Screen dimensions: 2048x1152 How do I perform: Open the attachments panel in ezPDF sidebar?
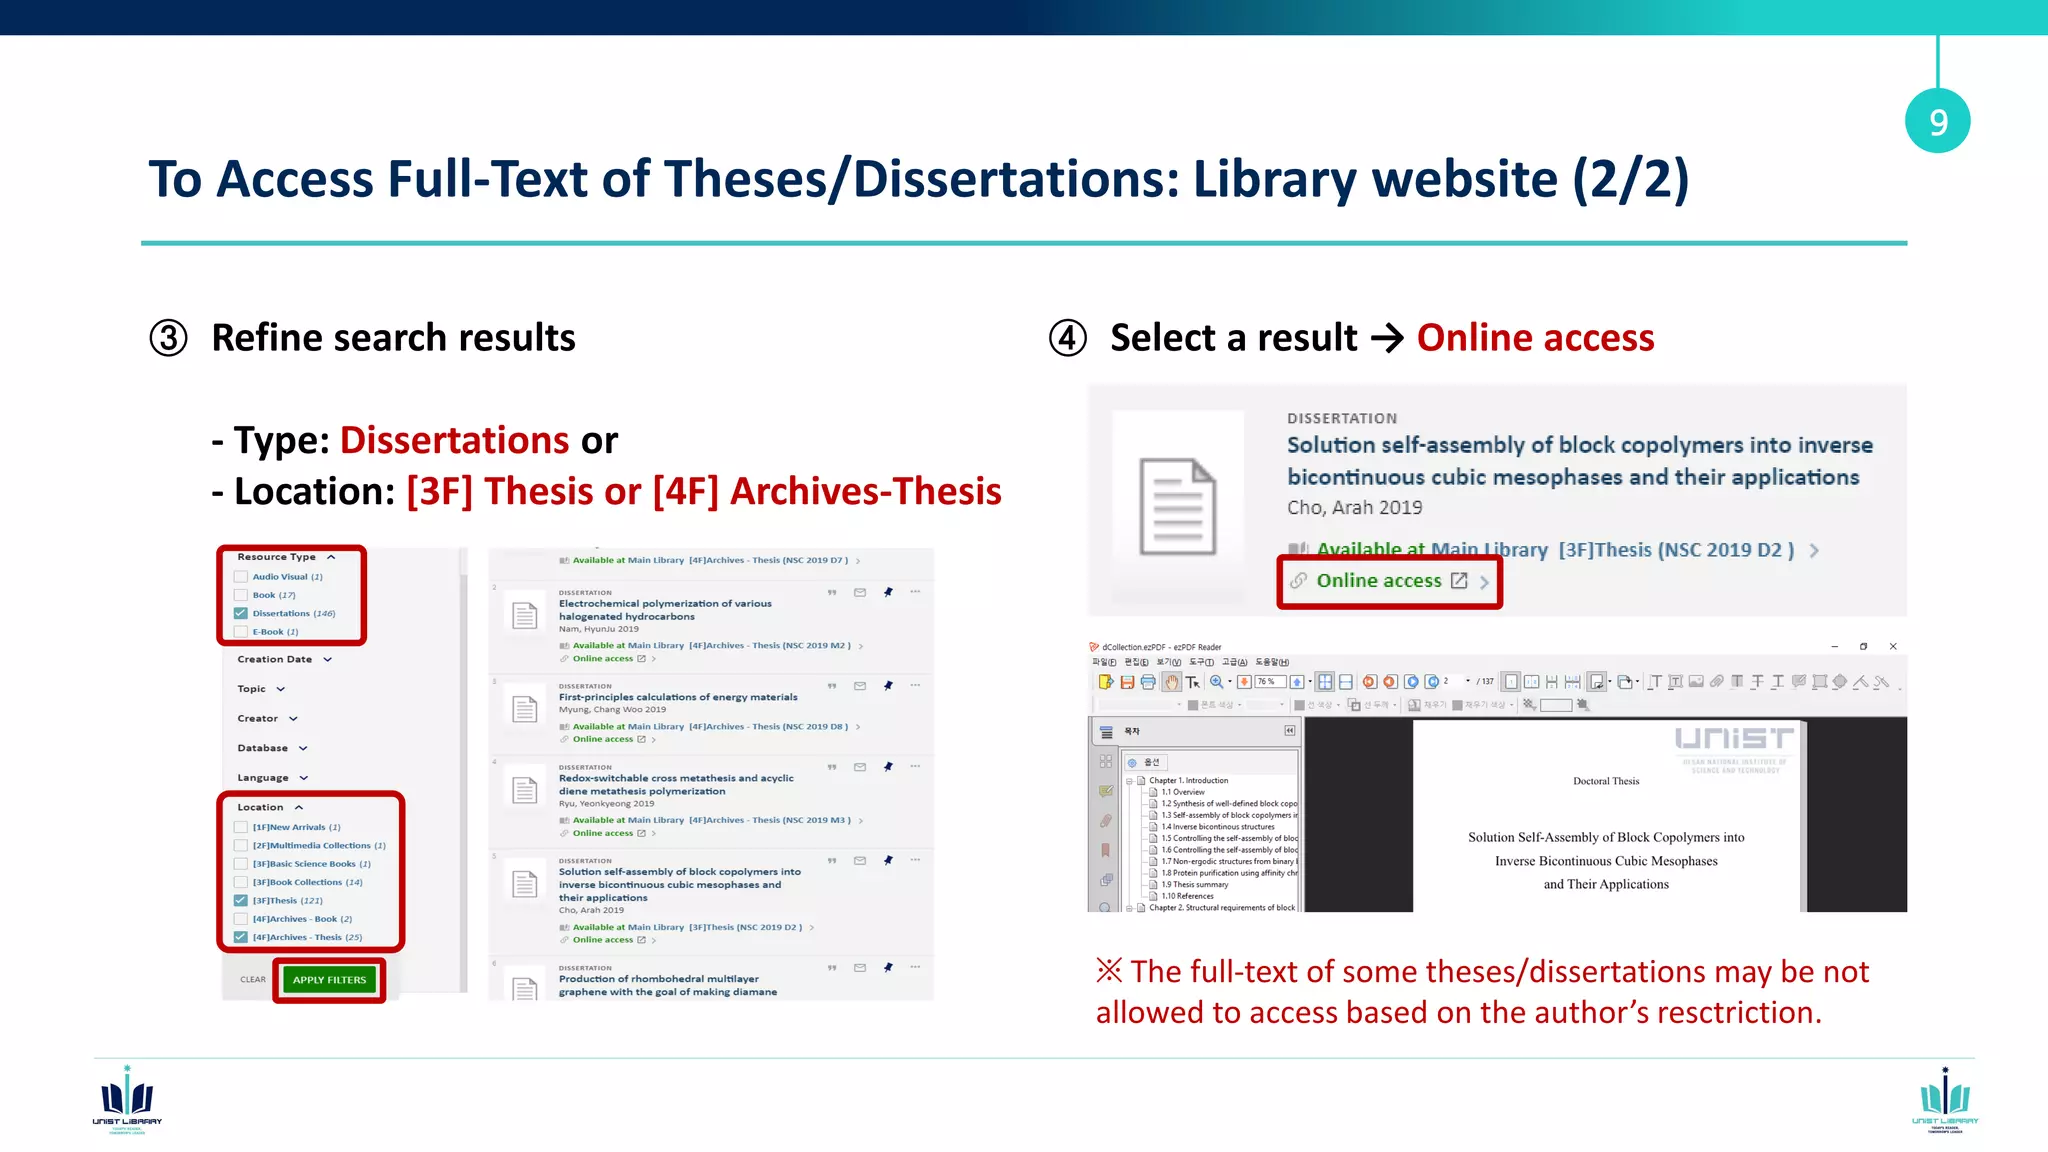(1106, 820)
